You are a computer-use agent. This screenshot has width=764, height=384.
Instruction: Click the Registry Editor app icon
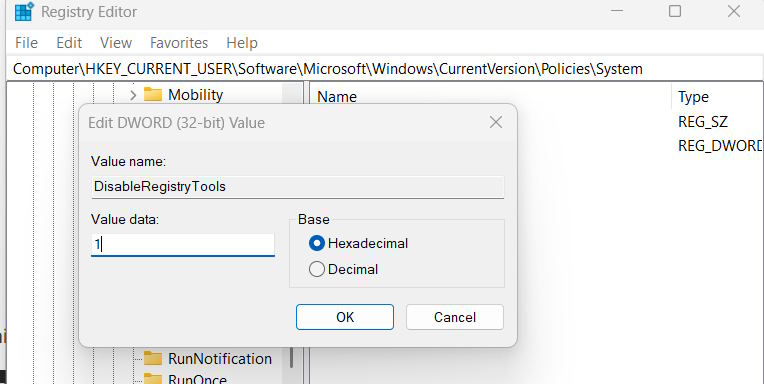tap(24, 12)
